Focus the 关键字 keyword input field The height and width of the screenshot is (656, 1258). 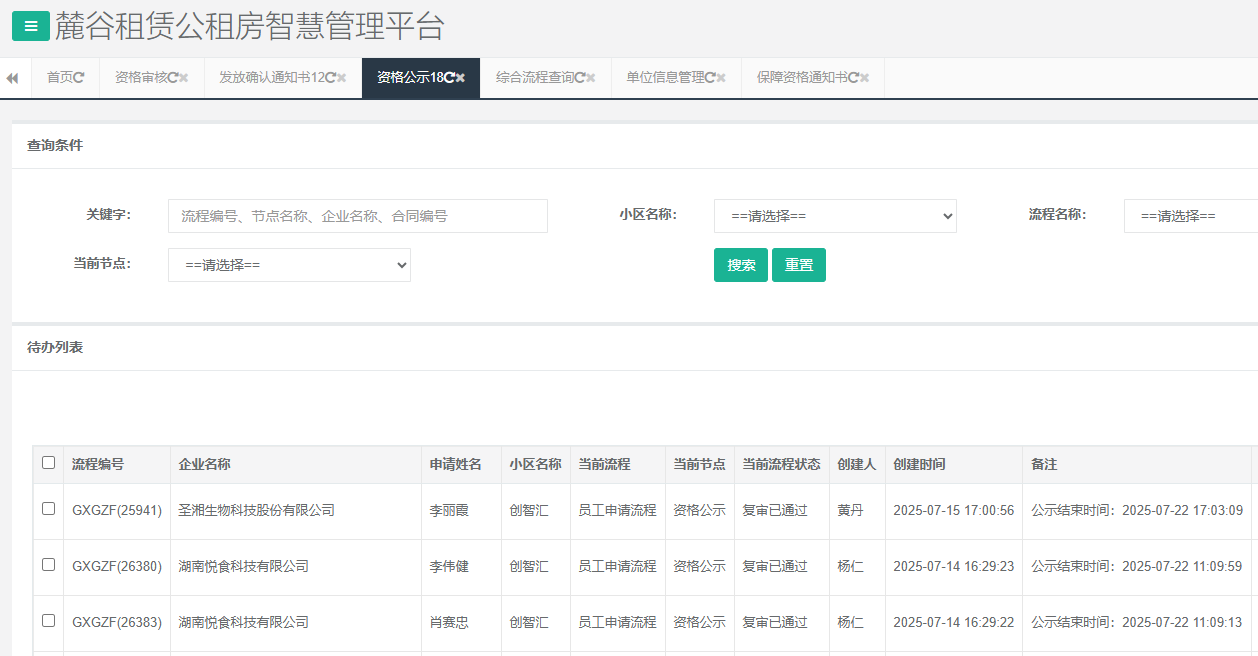tap(358, 216)
